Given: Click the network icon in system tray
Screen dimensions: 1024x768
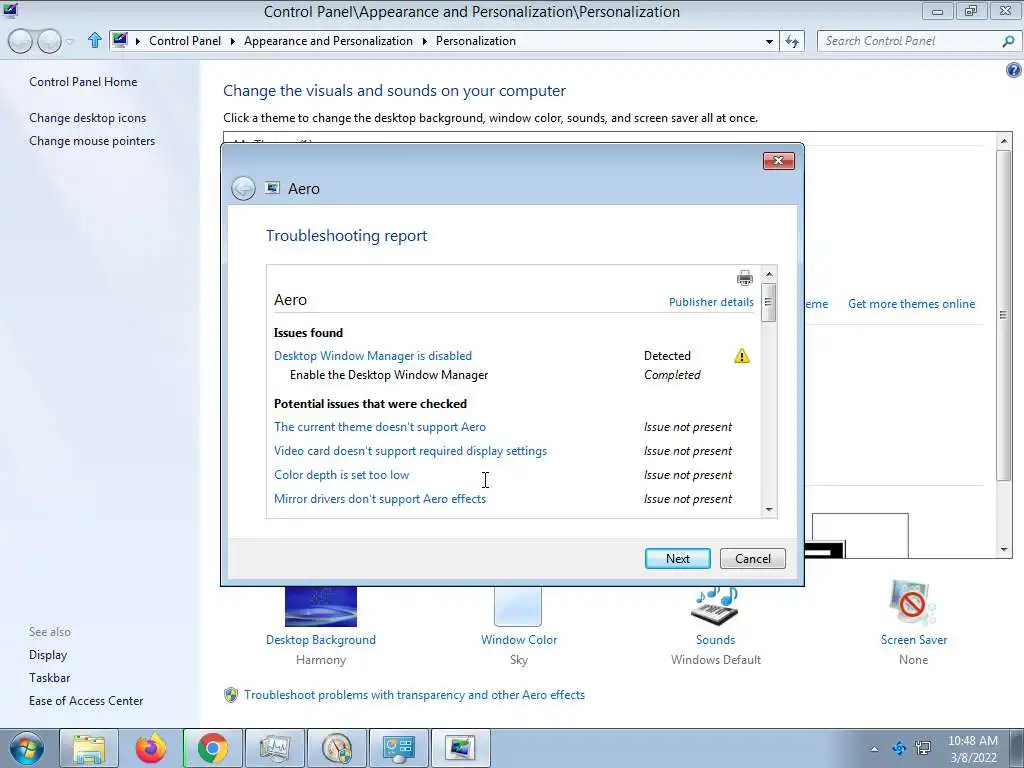Looking at the screenshot, I should [x=923, y=748].
